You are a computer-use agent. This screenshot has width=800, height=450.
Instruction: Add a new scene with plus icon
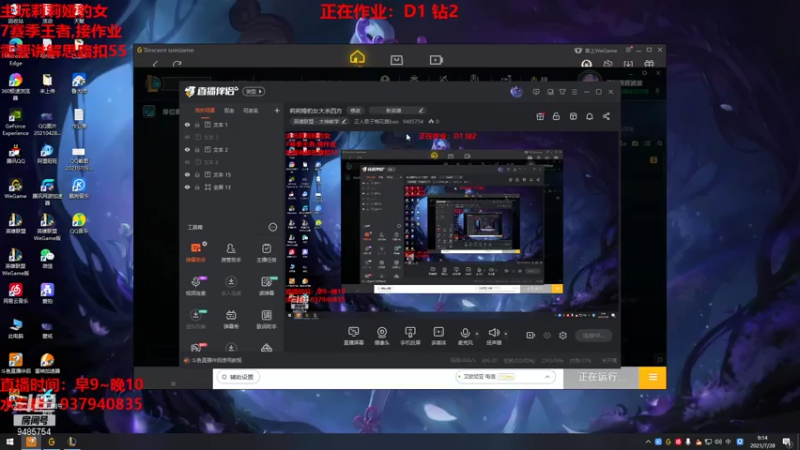pyautogui.click(x=277, y=110)
